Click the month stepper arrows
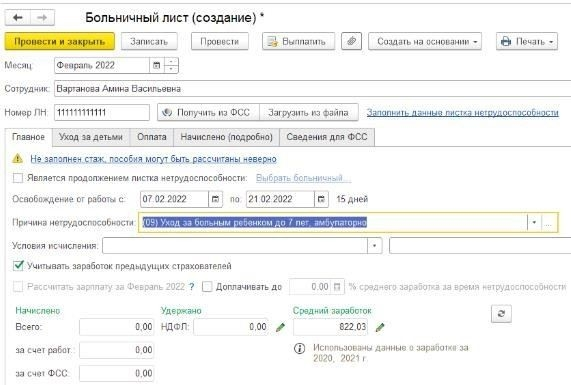This screenshot has height=385, width=571. (x=171, y=66)
